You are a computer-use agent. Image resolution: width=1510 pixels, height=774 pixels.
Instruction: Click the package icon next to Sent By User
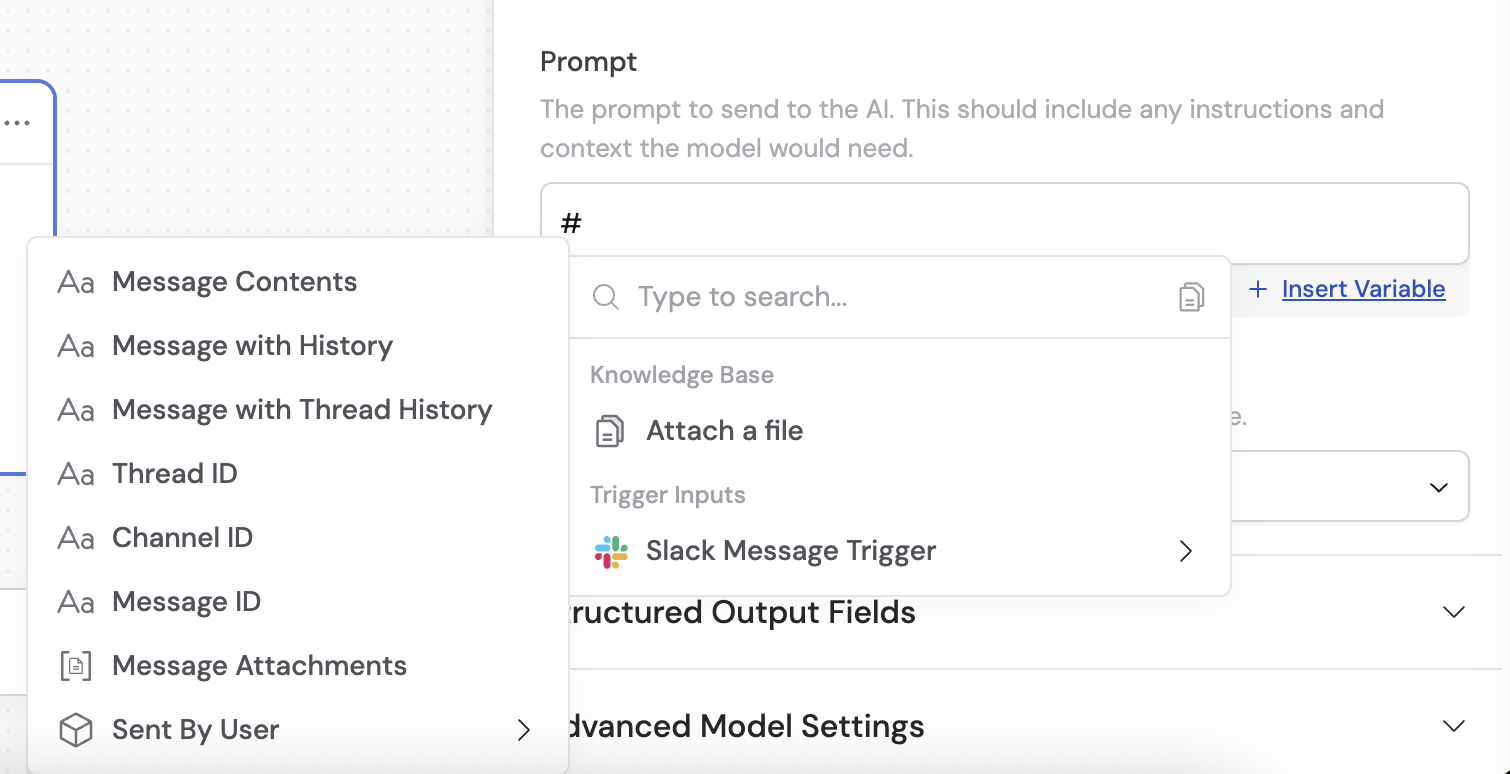75,729
